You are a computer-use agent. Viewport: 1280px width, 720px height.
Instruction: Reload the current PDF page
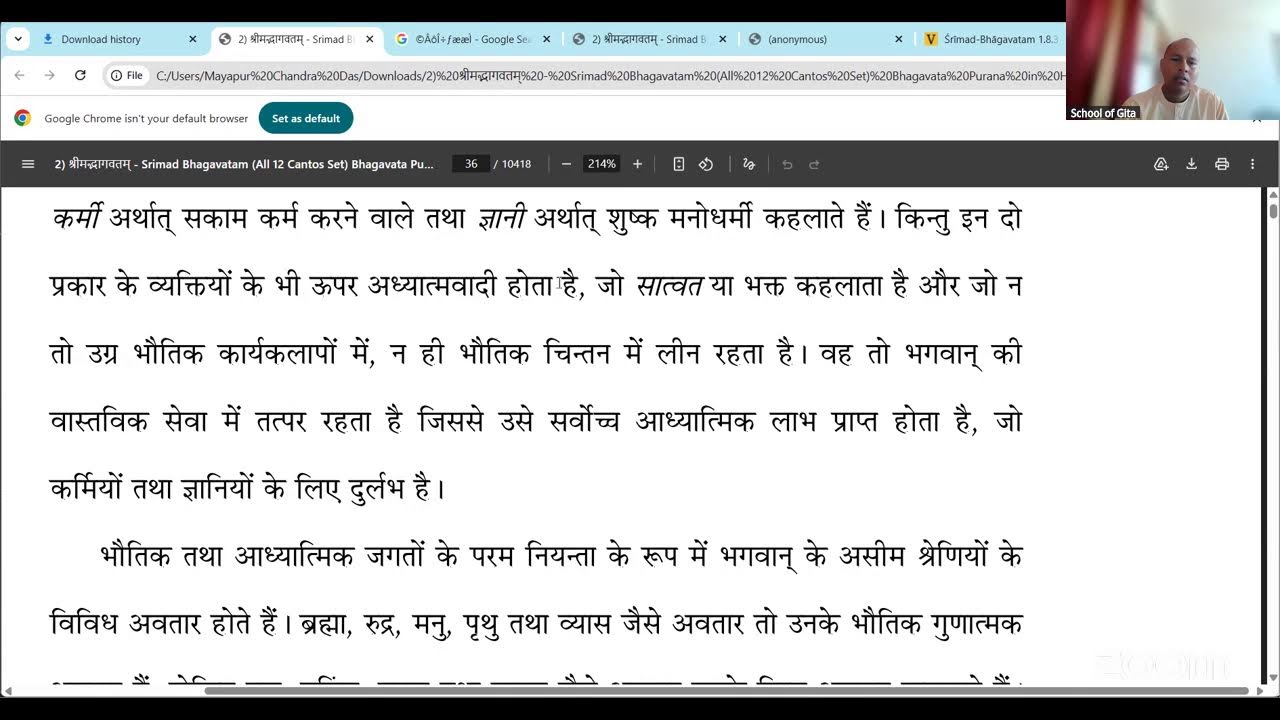point(80,75)
